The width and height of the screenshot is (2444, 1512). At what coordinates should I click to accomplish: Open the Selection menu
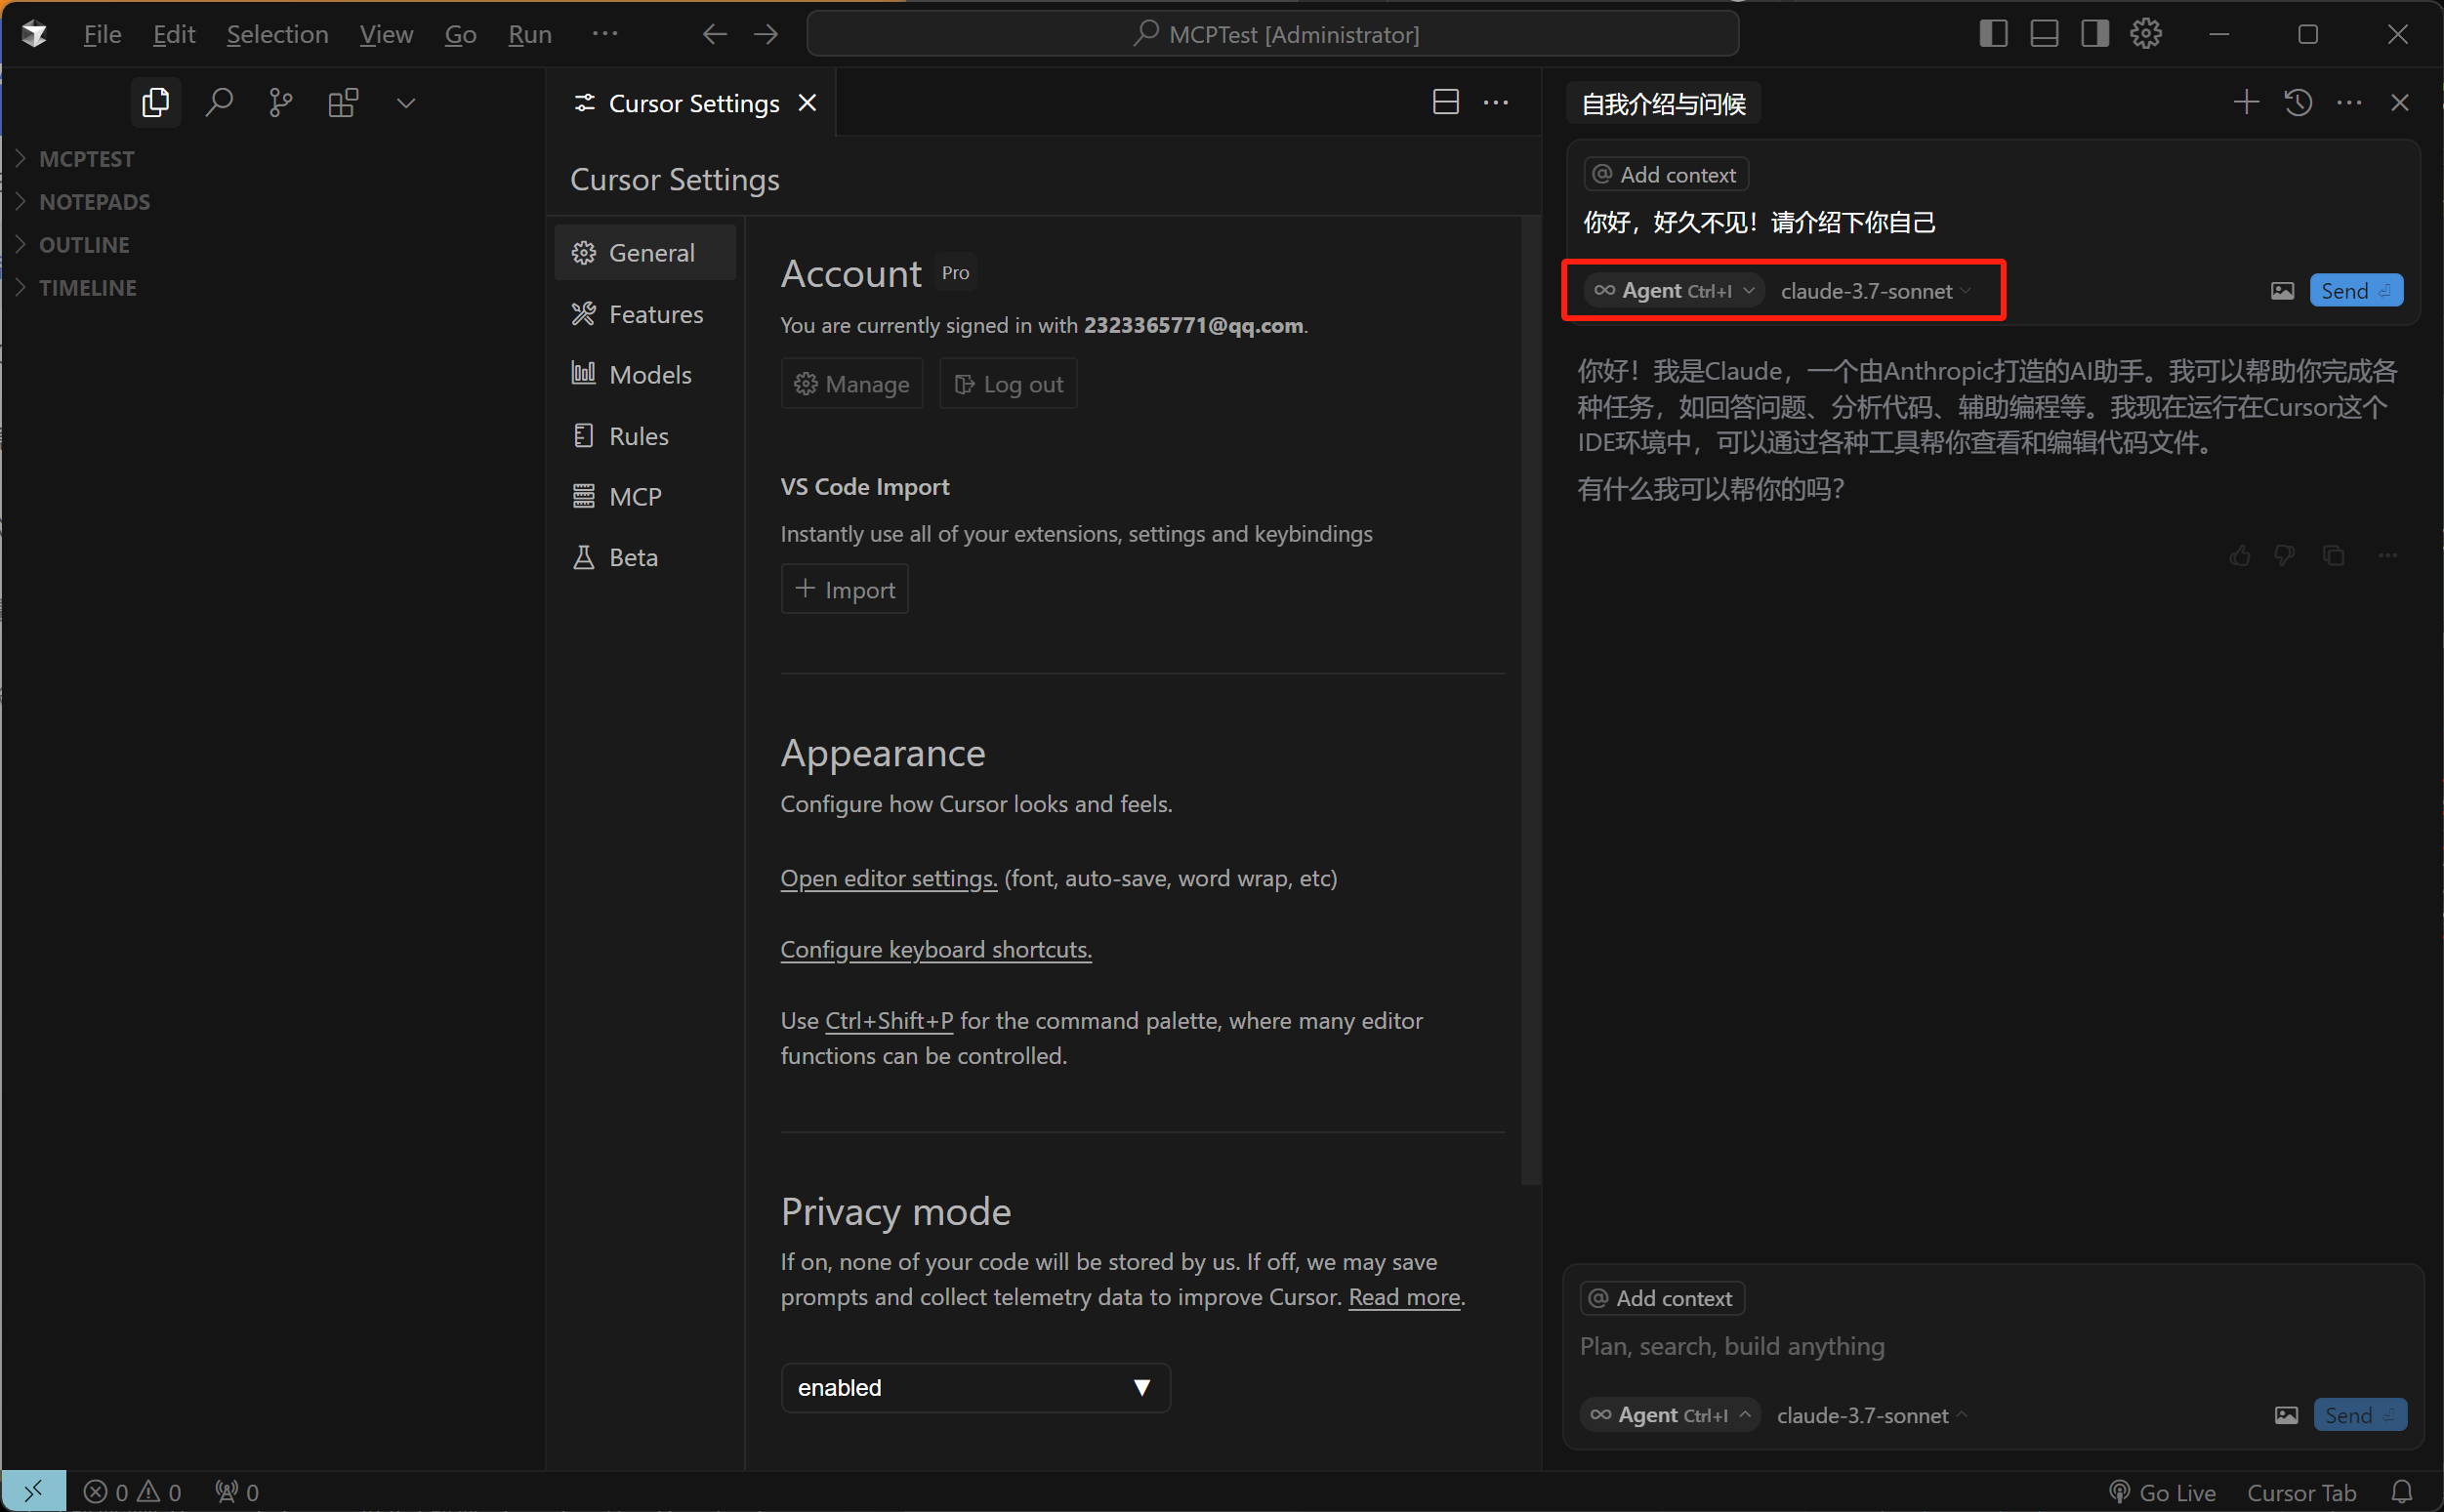tap(277, 34)
